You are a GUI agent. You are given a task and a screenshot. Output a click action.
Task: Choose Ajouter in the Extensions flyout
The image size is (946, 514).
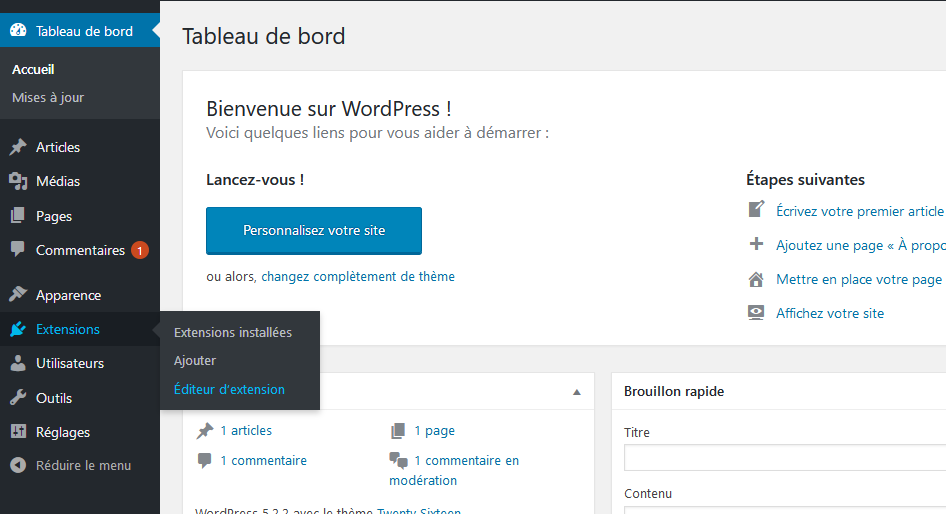pos(195,361)
